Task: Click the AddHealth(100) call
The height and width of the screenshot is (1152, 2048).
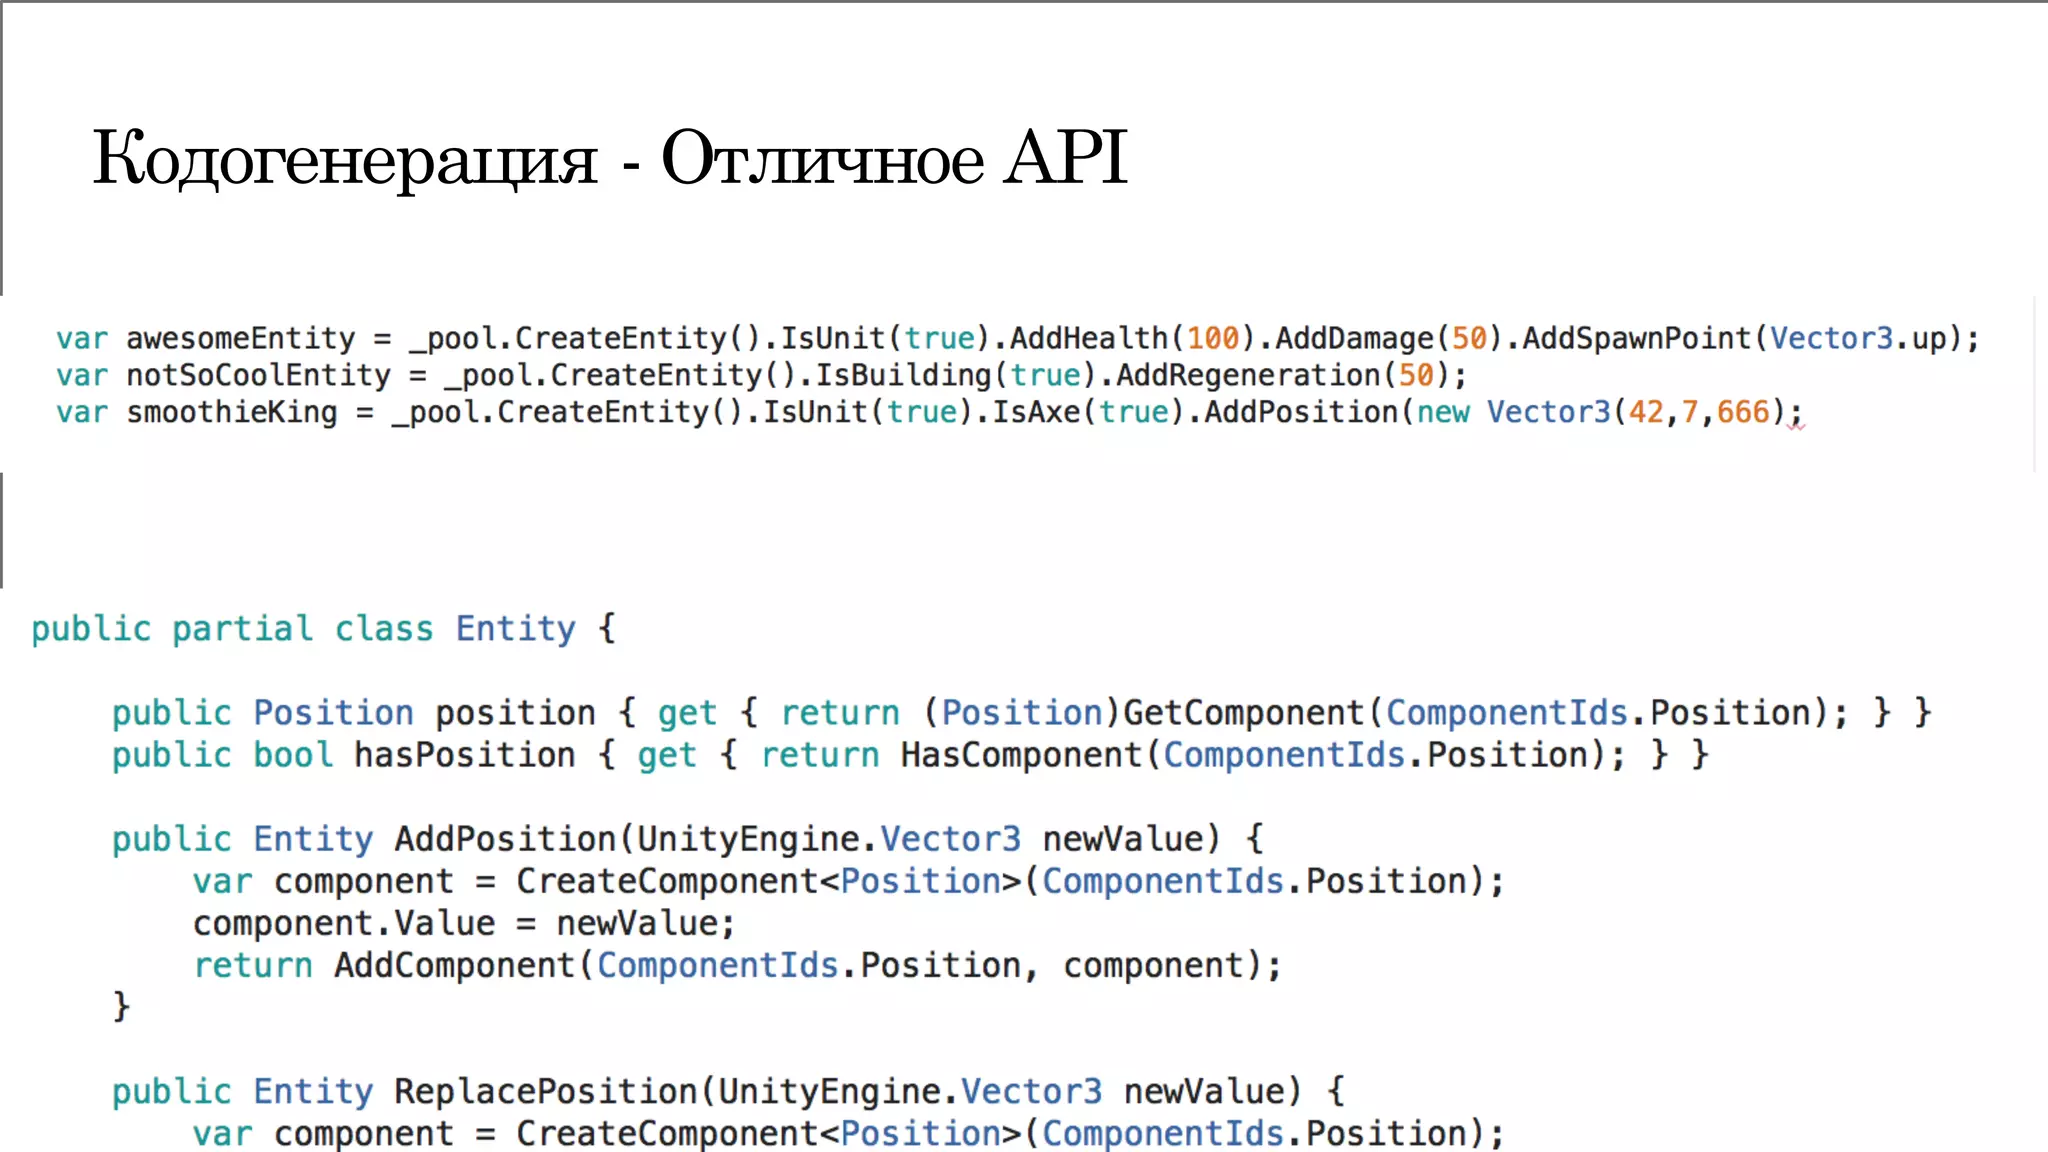Action: (1131, 338)
